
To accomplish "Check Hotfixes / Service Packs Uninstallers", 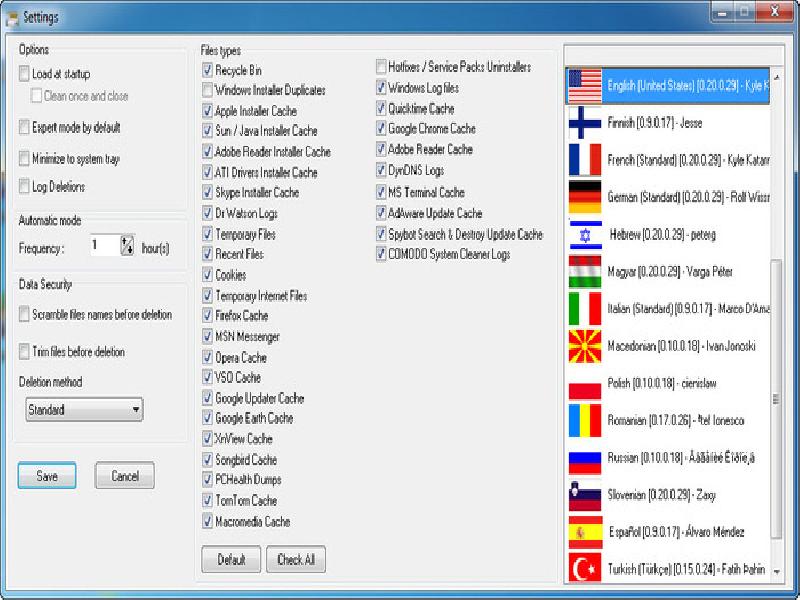I will [x=381, y=66].
